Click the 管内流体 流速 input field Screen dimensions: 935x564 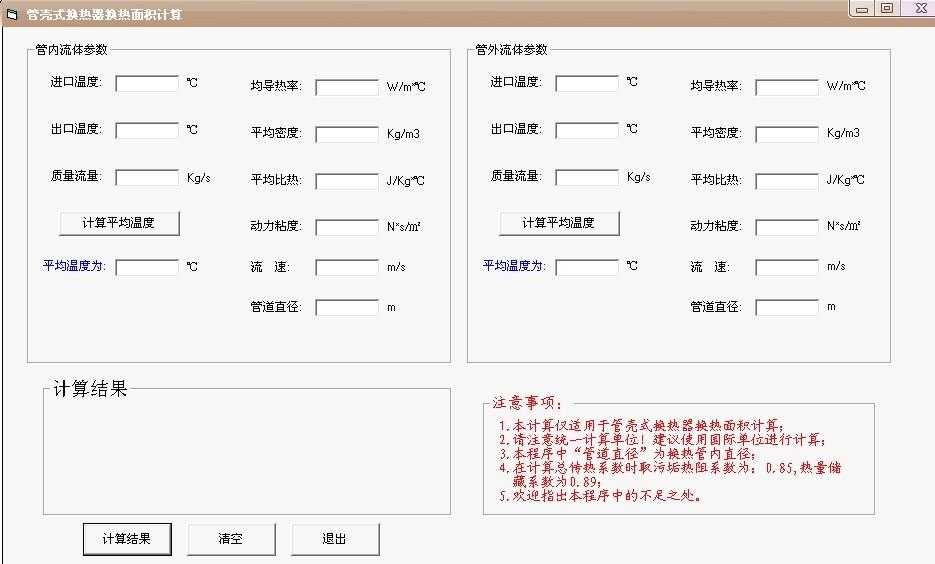coord(347,267)
